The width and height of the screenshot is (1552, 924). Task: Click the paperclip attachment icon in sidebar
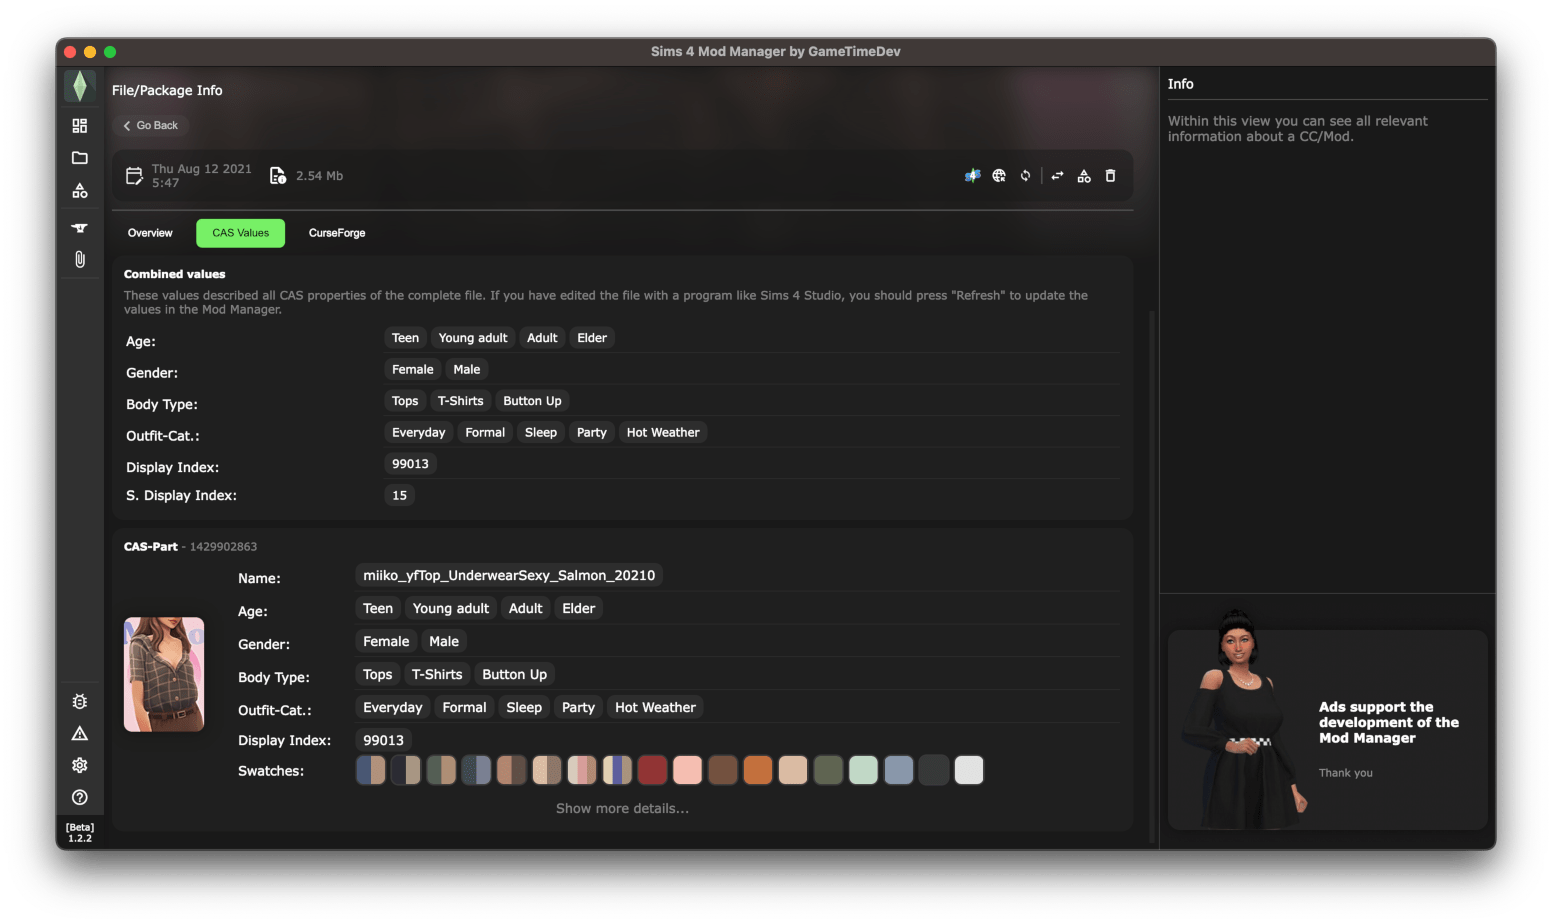(80, 259)
